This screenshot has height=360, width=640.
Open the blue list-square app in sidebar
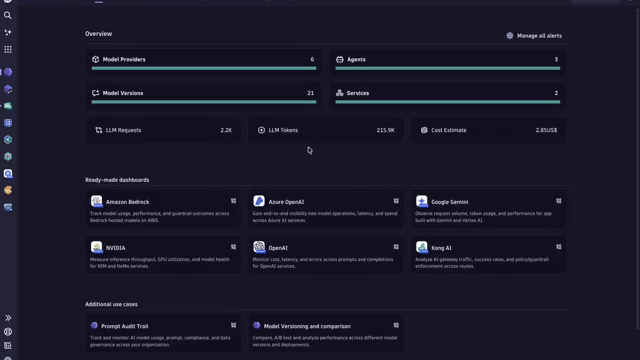click(x=8, y=123)
